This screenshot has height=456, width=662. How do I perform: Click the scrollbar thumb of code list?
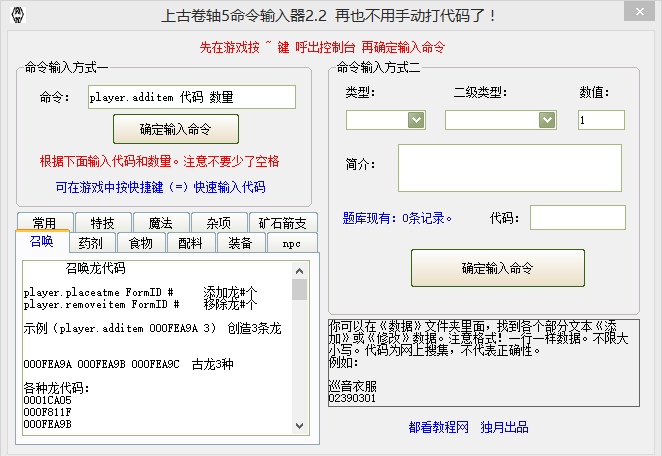point(299,289)
